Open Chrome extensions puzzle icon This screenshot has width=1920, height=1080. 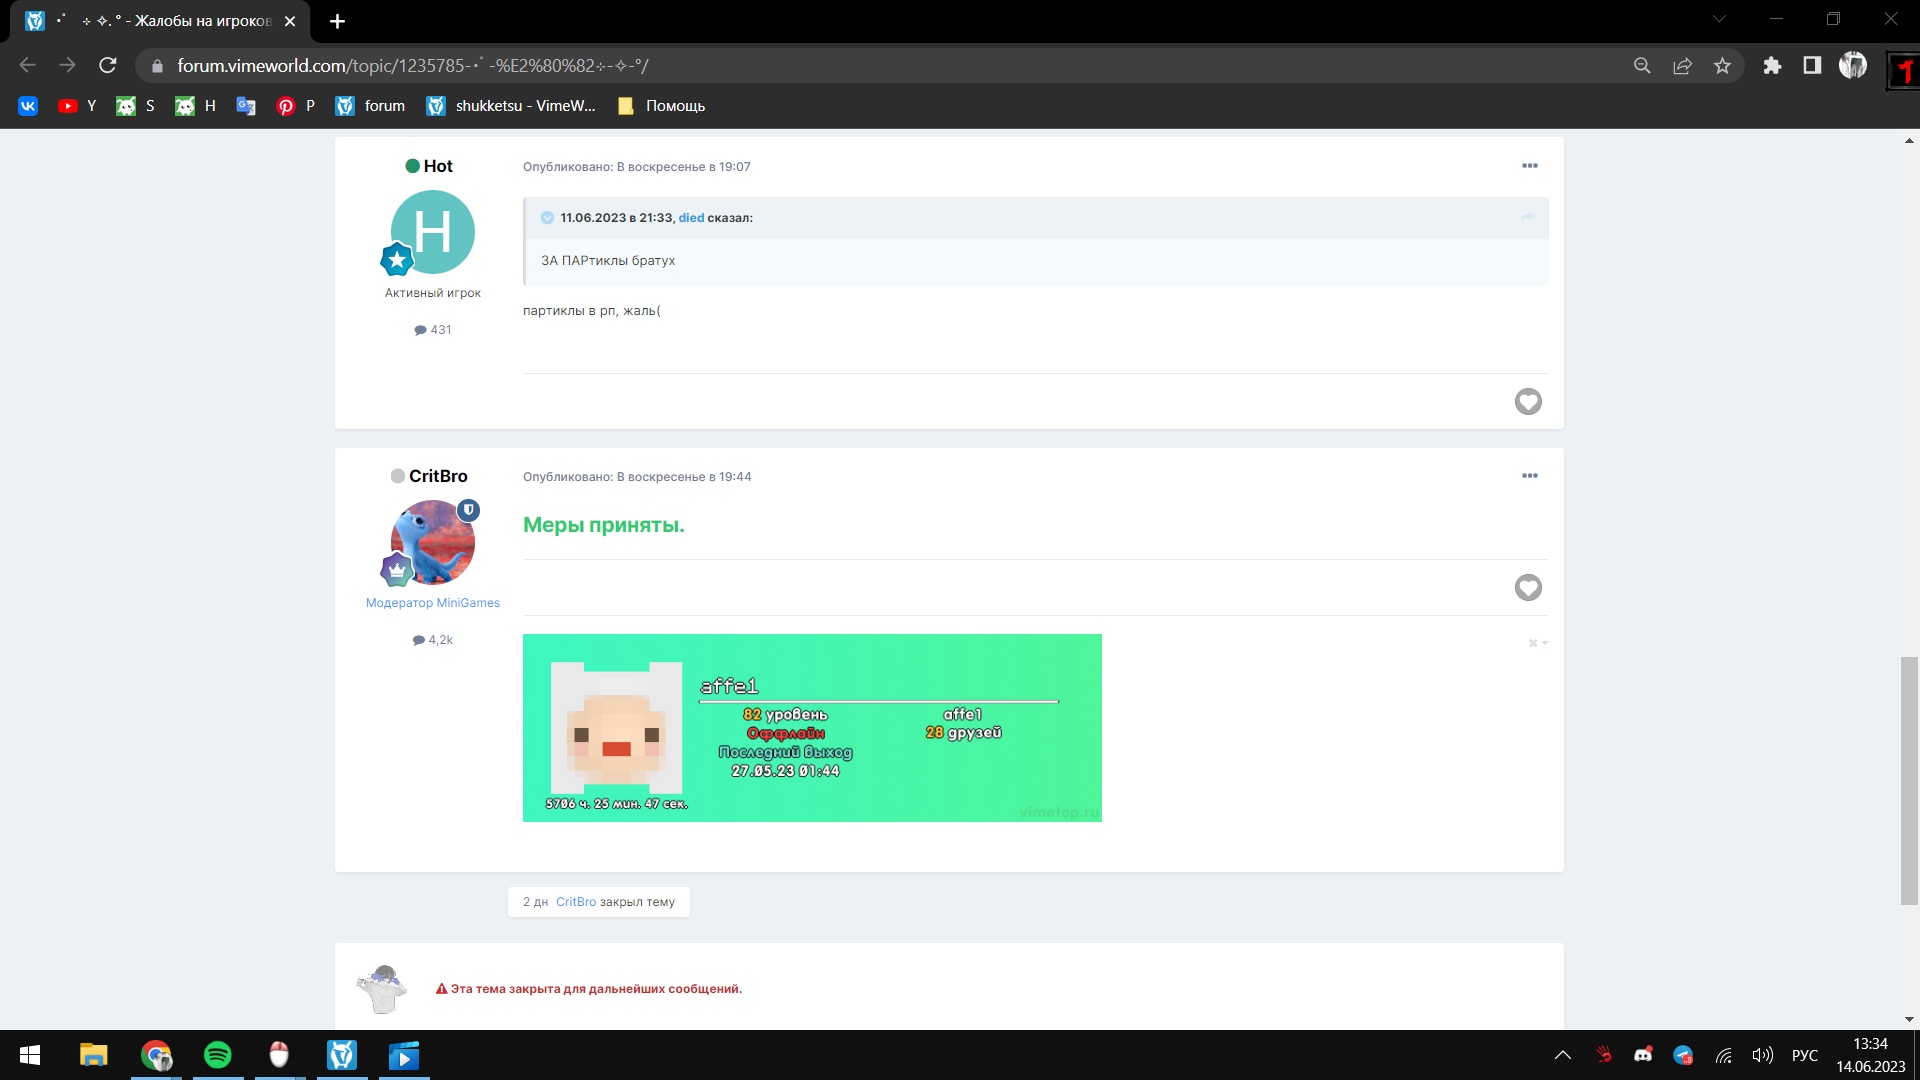1772,66
